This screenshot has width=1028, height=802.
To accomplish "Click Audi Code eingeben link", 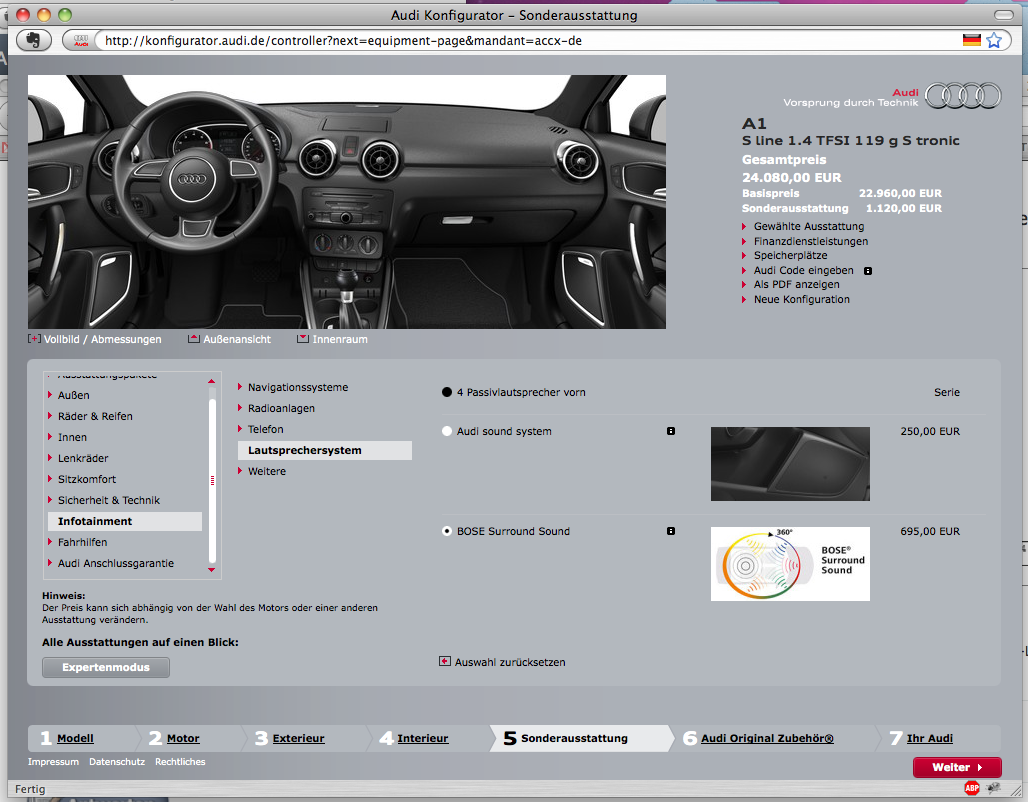I will coord(803,270).
